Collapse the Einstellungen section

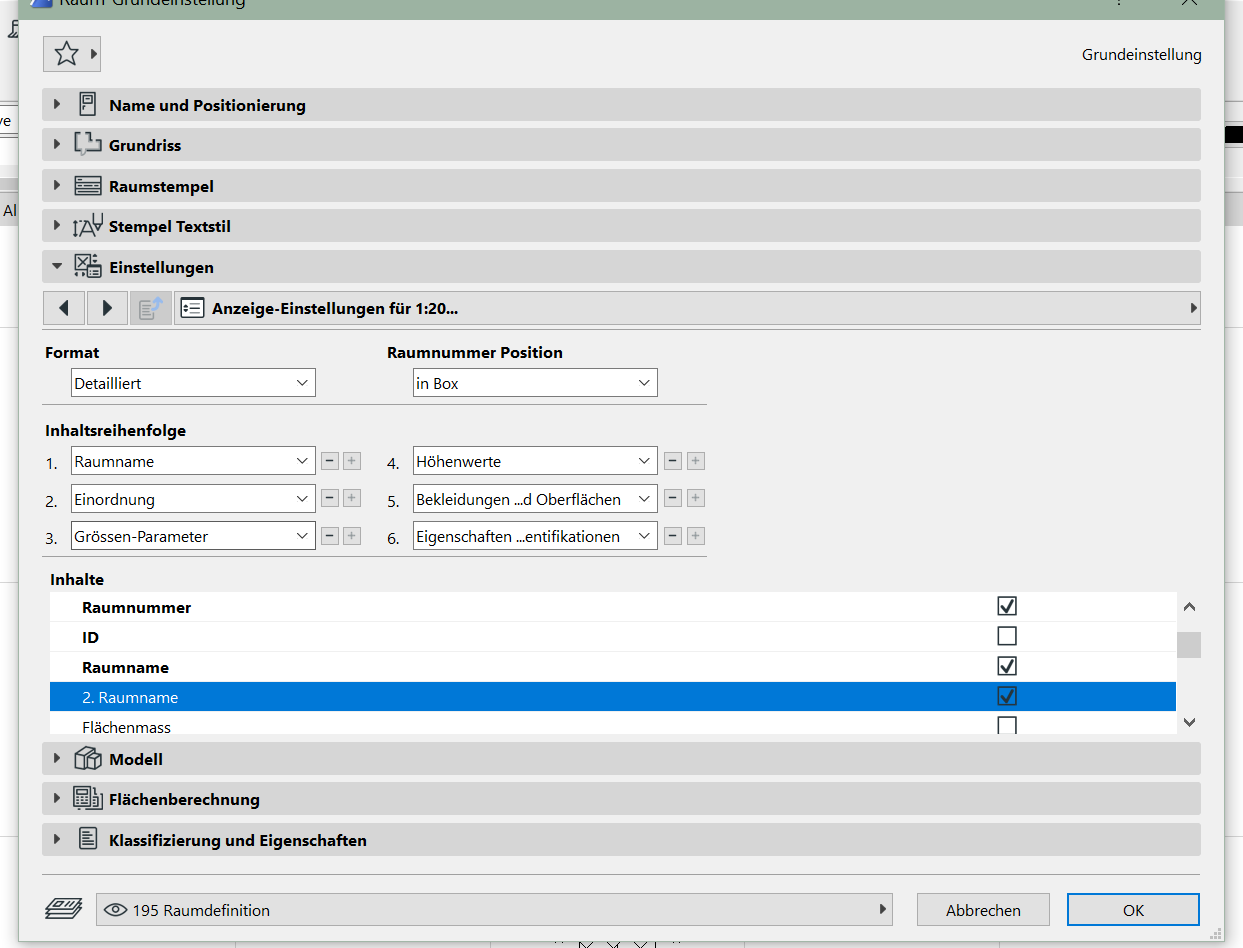pyautogui.click(x=57, y=267)
